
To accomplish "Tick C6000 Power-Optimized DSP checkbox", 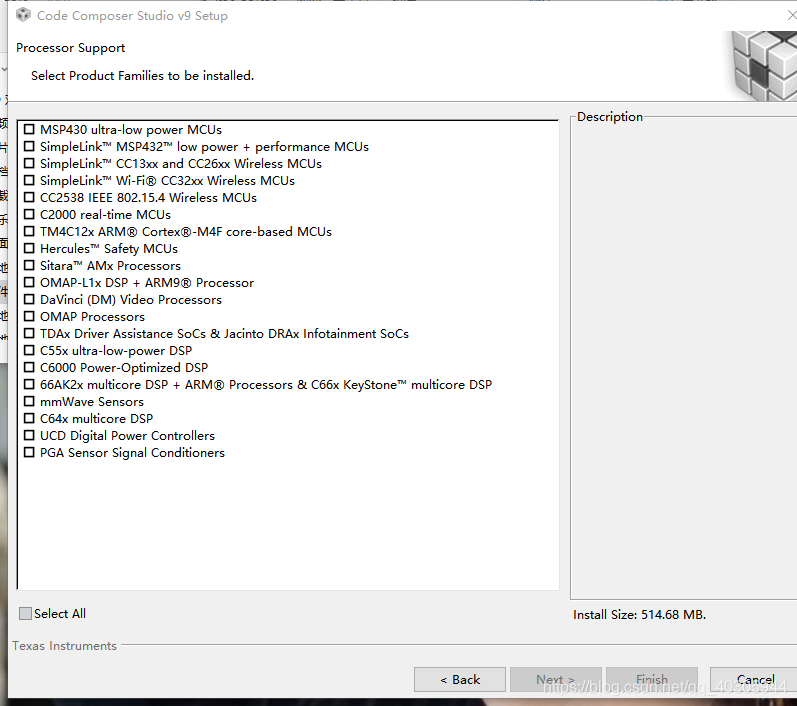I will click(x=29, y=367).
